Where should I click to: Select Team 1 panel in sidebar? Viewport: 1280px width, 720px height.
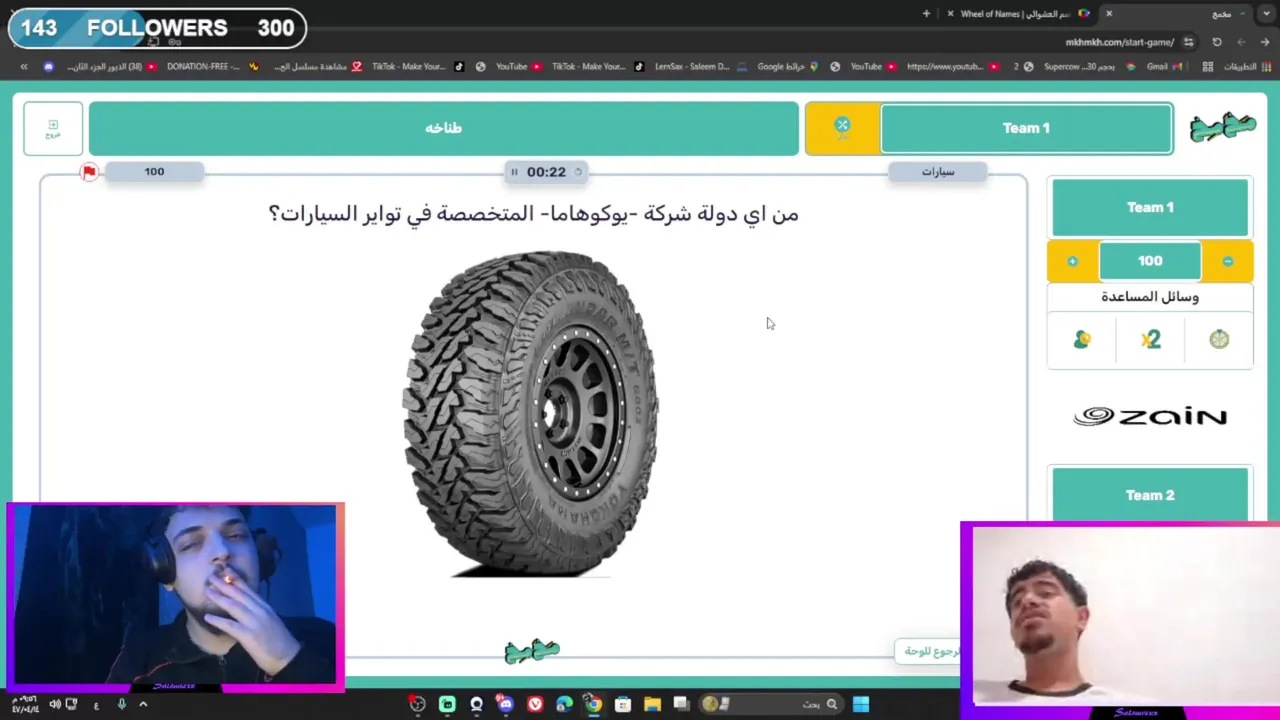point(1150,207)
